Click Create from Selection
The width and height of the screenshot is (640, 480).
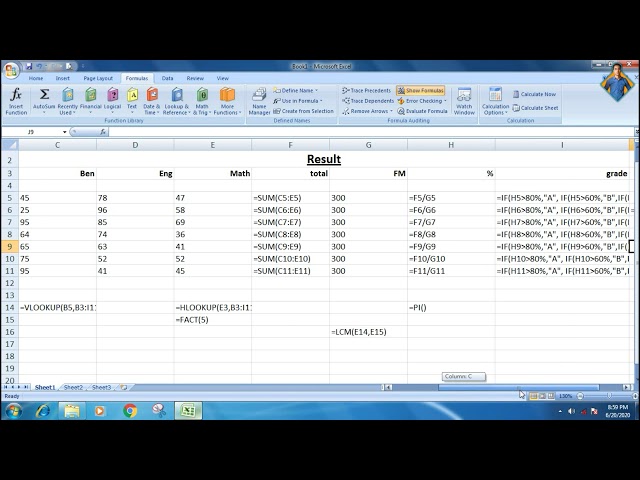[x=303, y=111]
